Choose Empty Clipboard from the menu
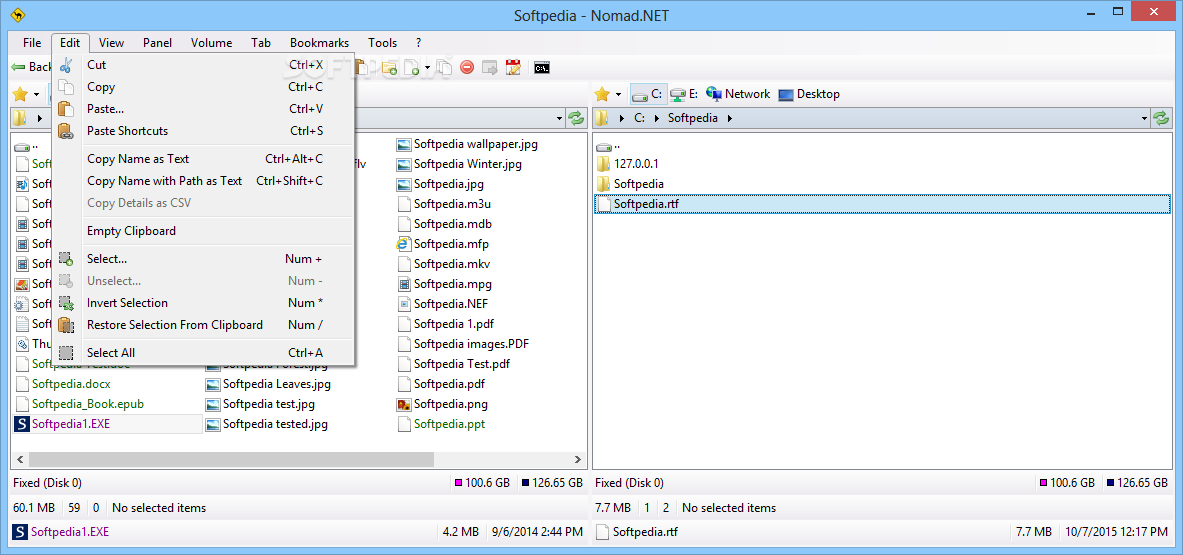 click(x=204, y=231)
